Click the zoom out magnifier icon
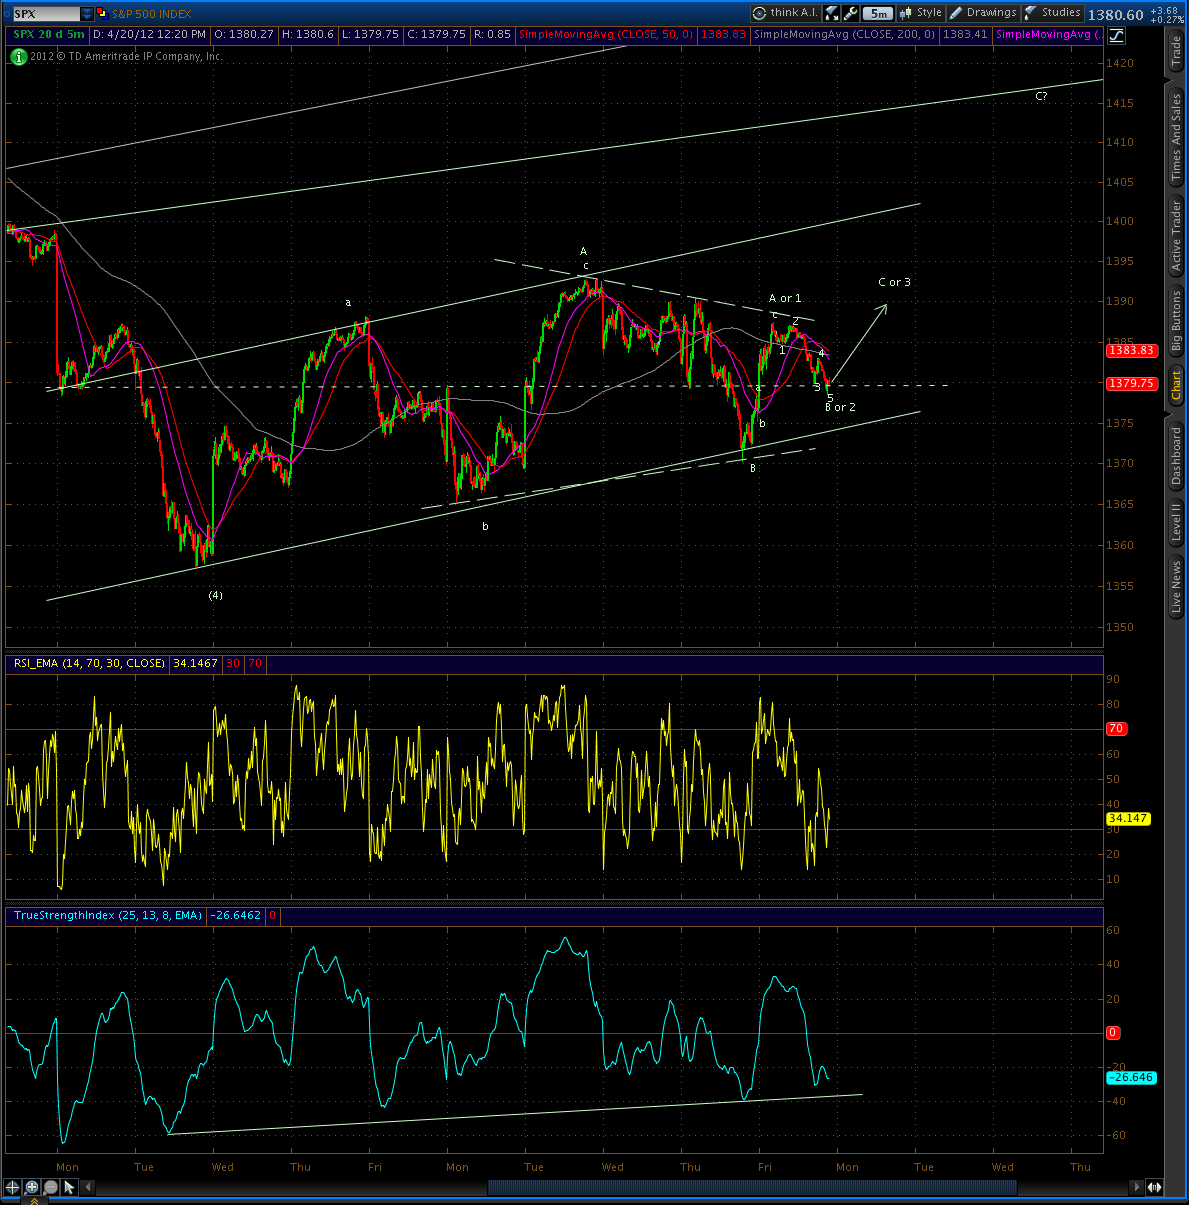Viewport: 1189px width, 1205px height. click(50, 1187)
